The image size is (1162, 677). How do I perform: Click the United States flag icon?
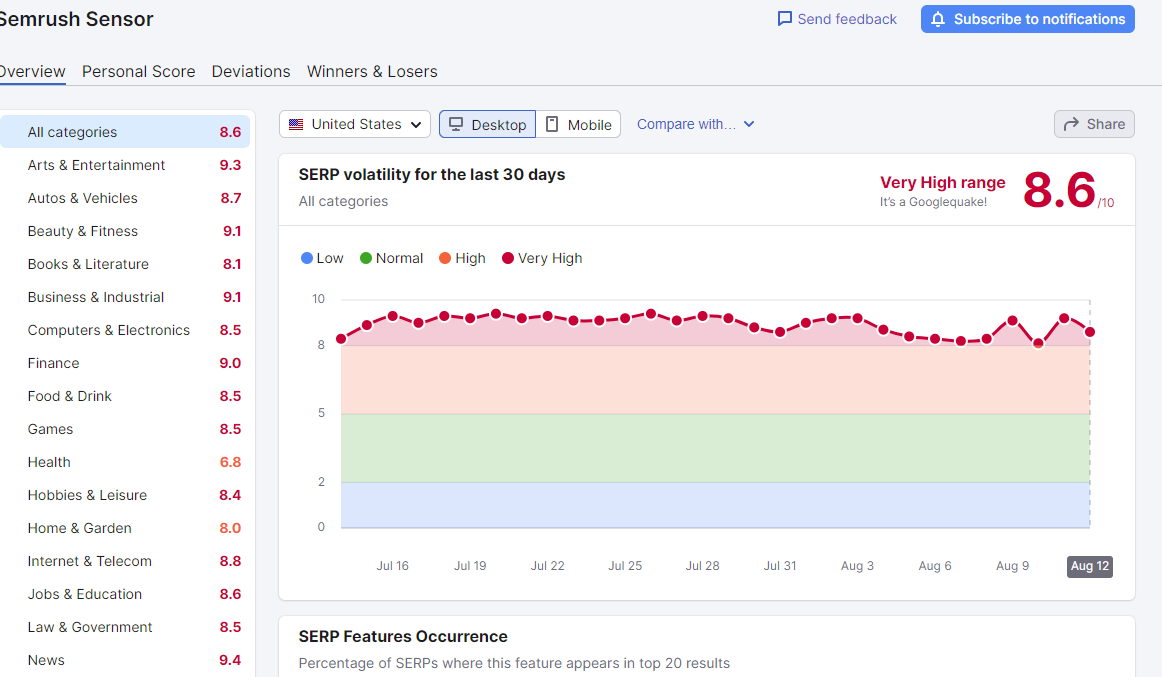point(296,124)
